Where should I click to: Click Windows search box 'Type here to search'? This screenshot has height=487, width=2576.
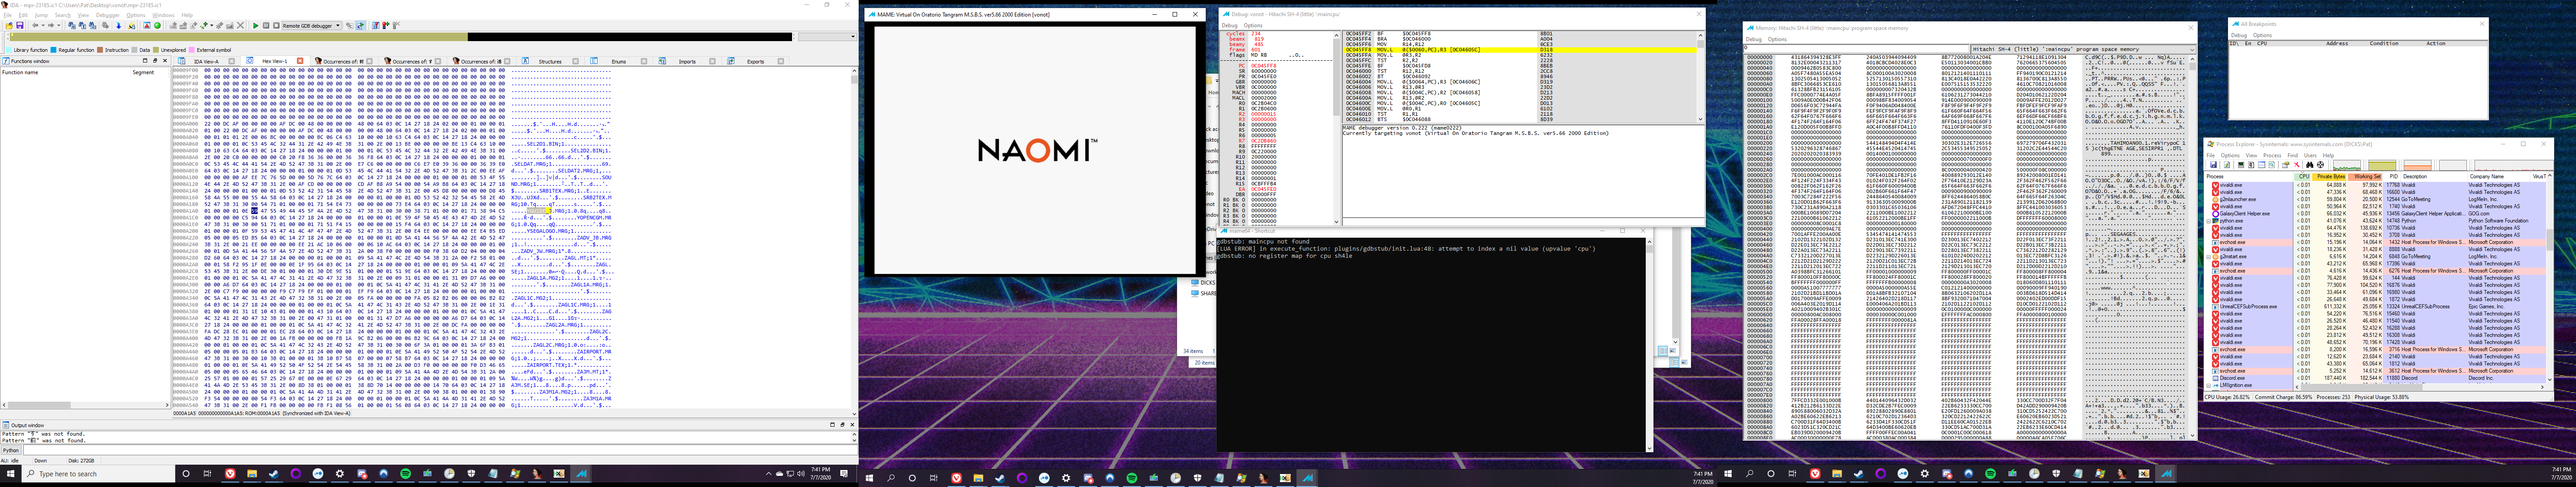point(98,474)
